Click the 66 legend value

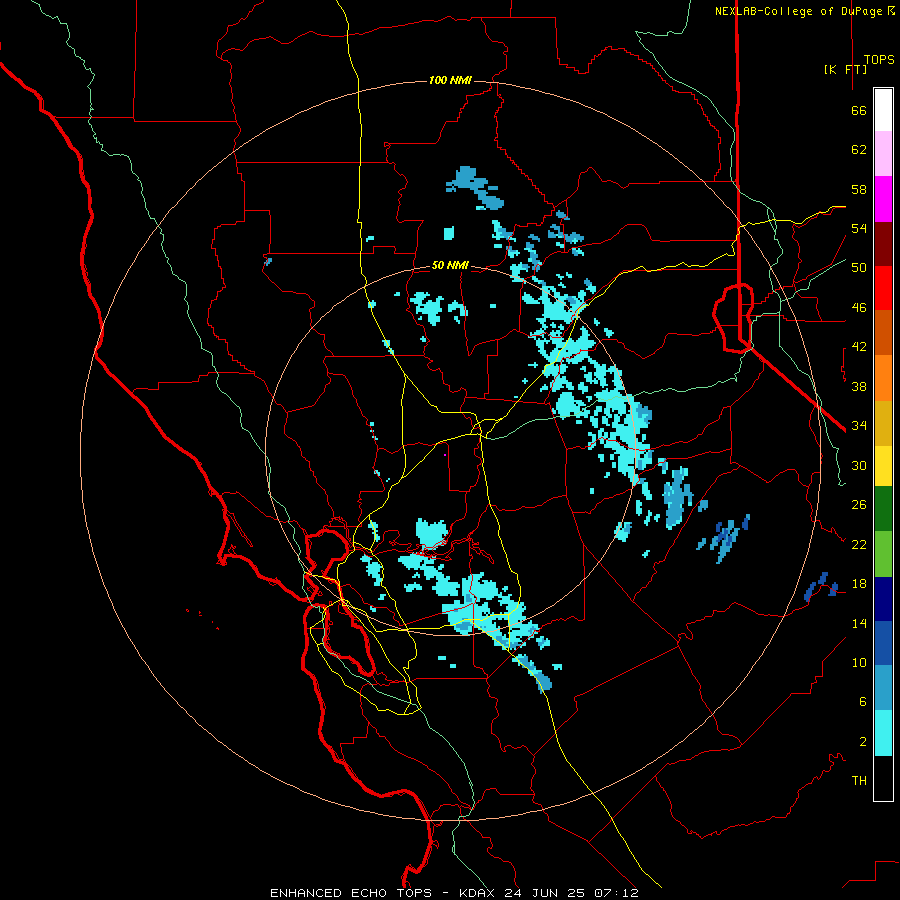pos(859,110)
